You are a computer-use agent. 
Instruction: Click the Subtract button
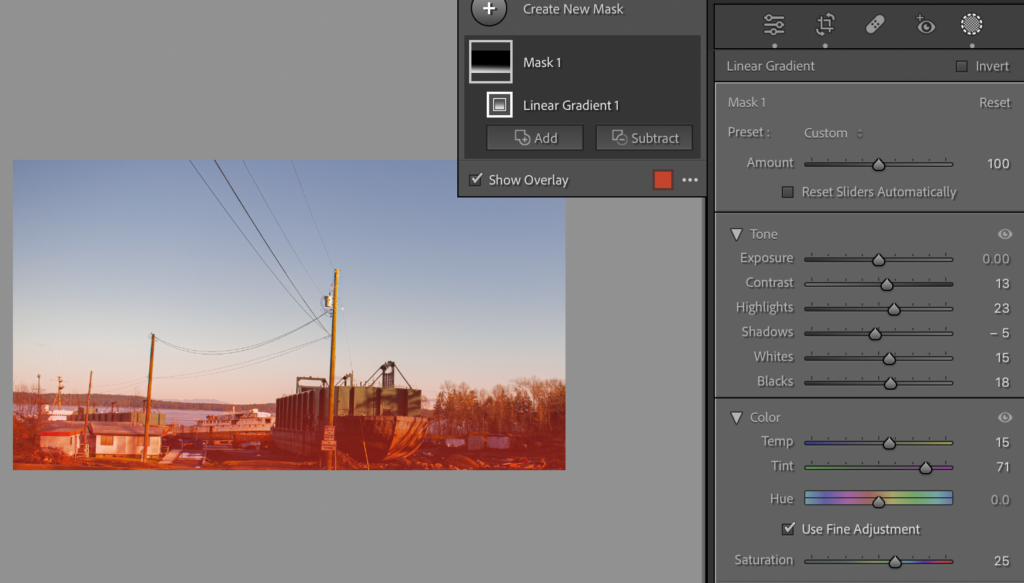click(x=644, y=138)
